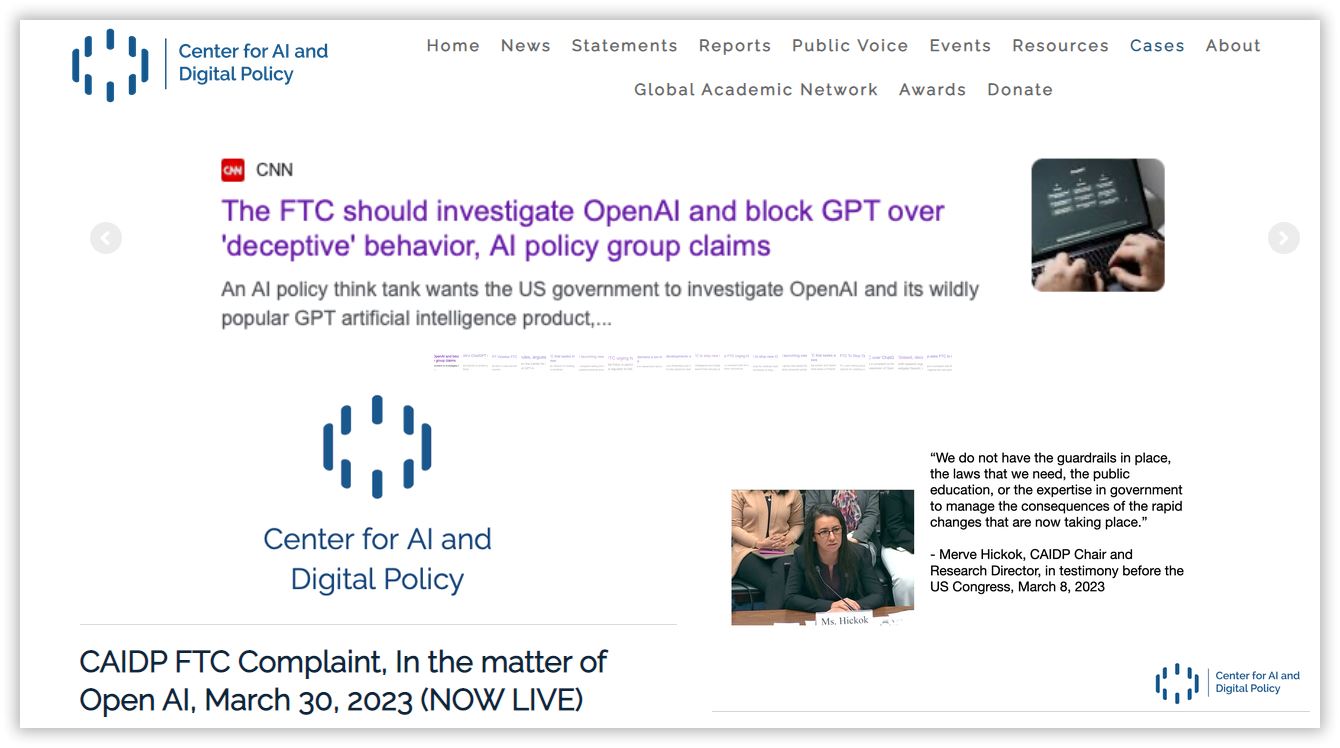Click the Merve Hickok attribution text
Viewport: 1340px width, 748px height.
[x=1056, y=570]
